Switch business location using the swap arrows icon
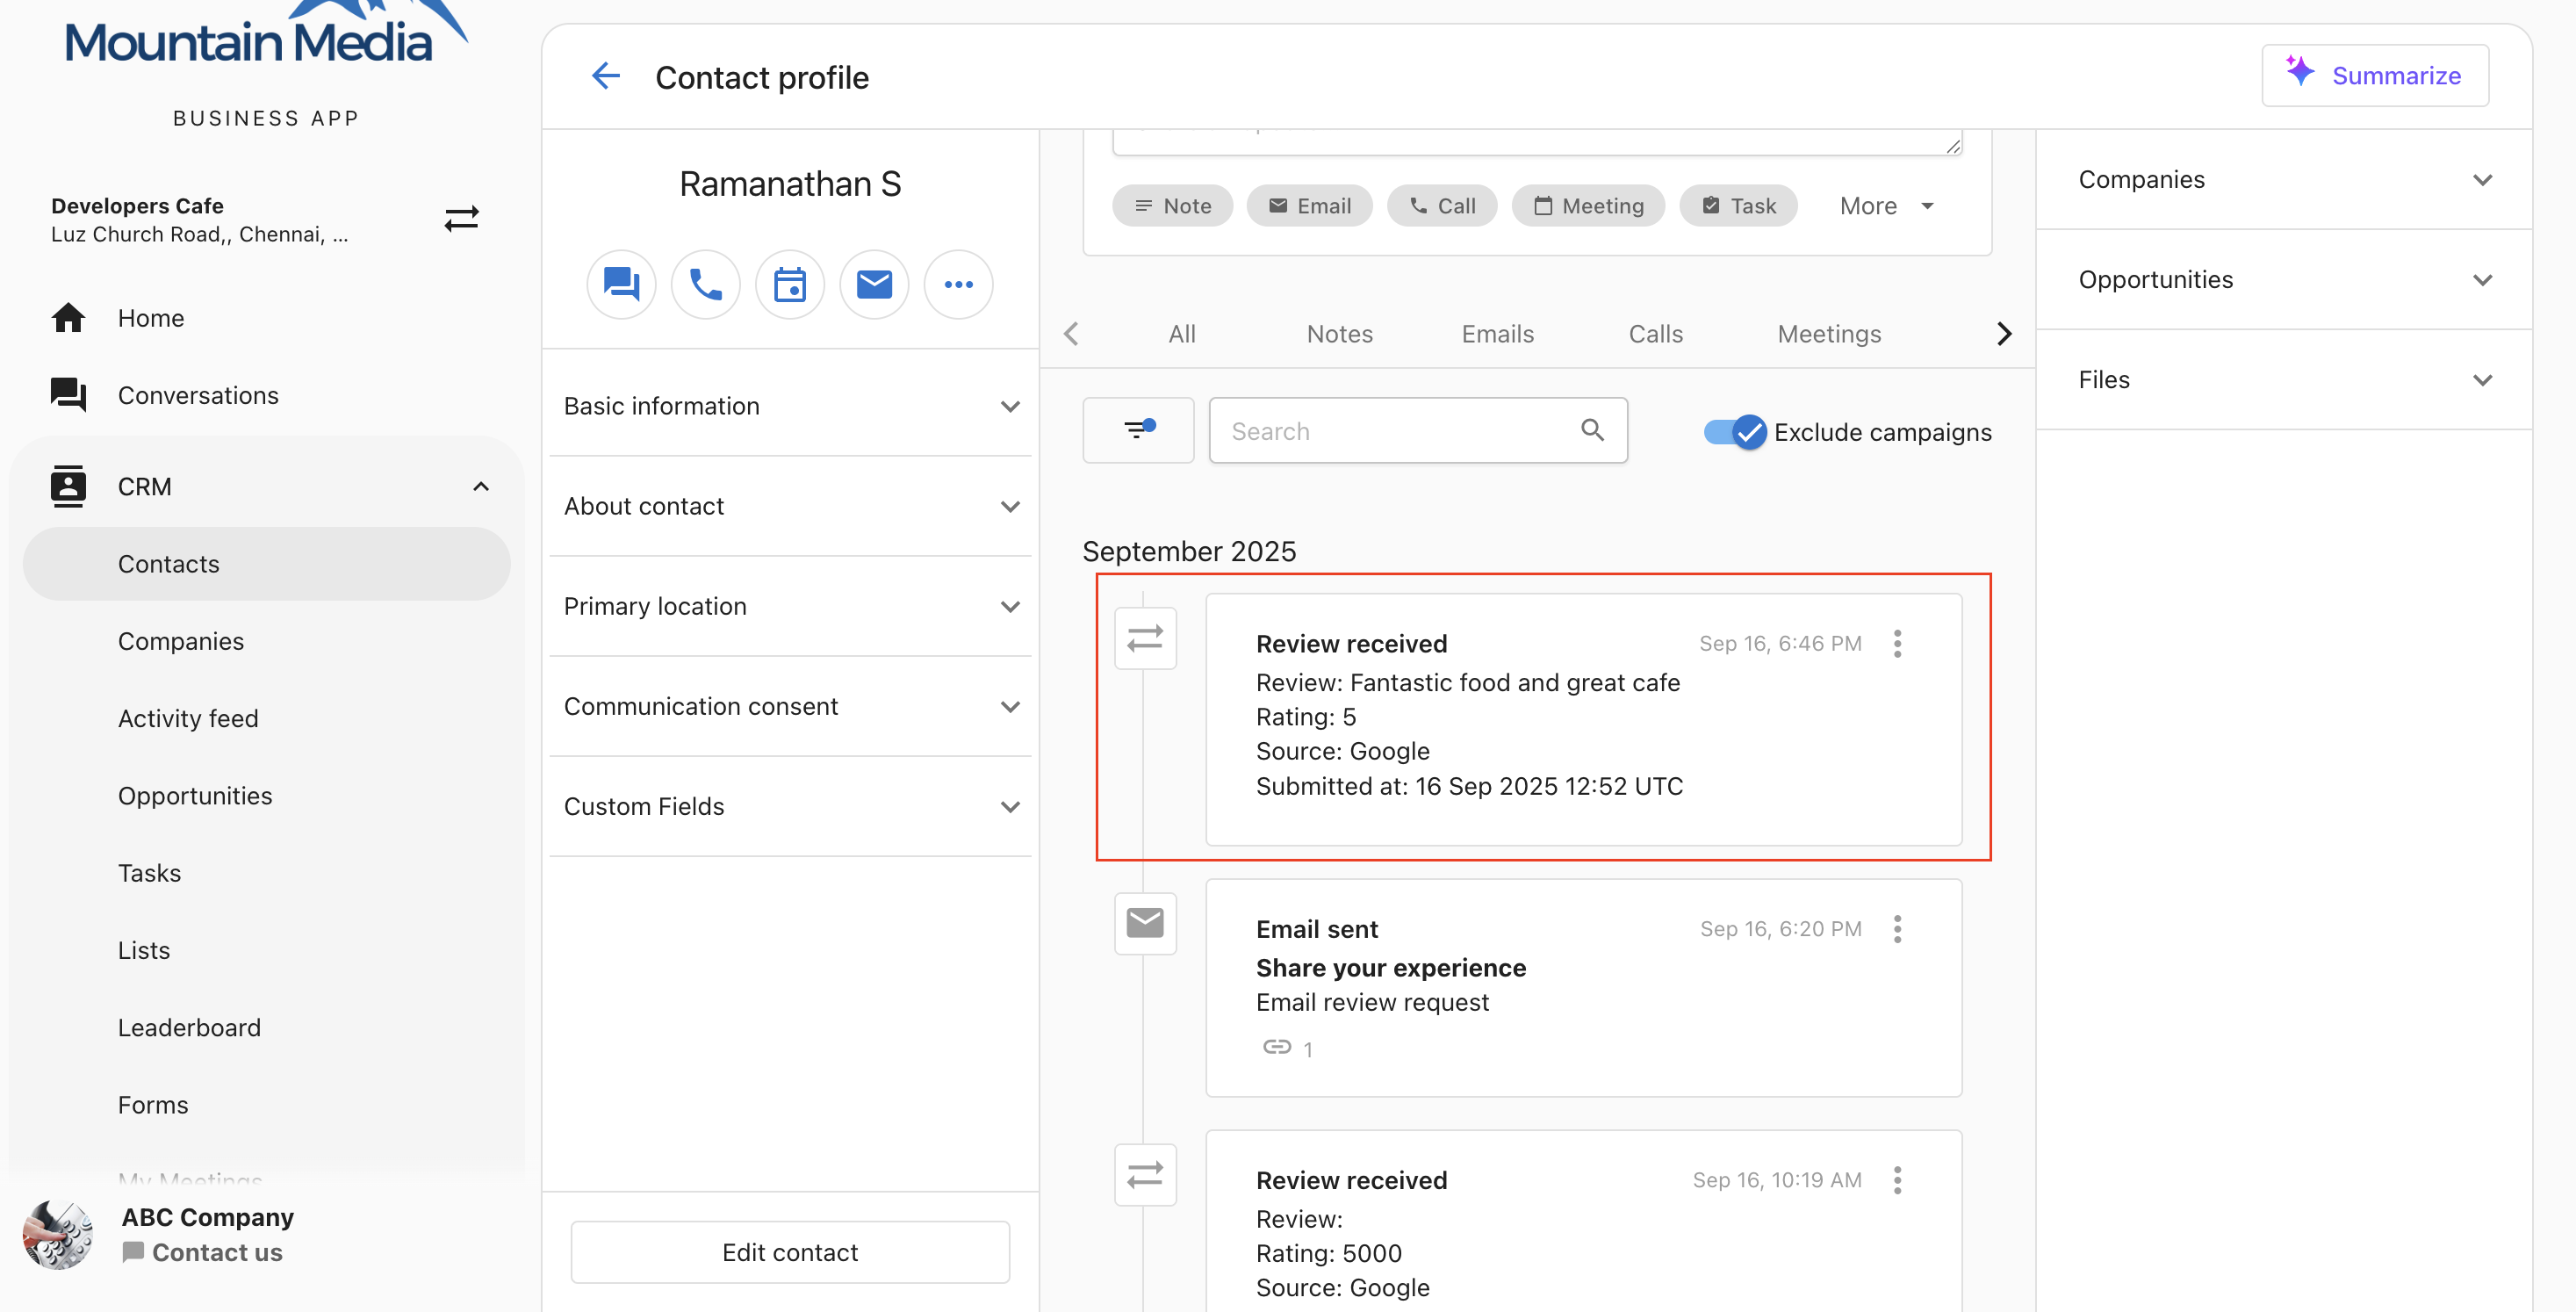The height and width of the screenshot is (1312, 2576). (461, 218)
